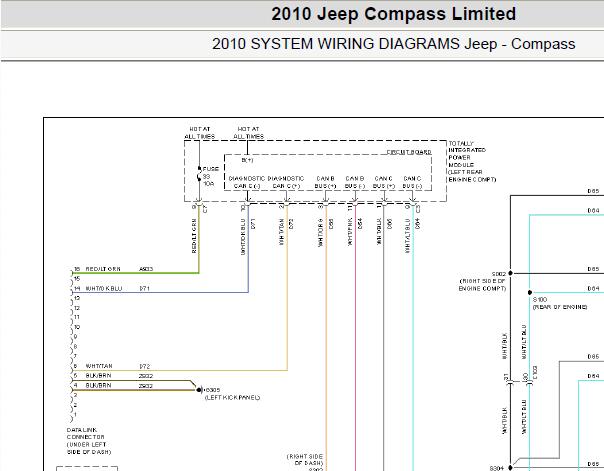Click the 'D65' label on the S002 splice line
Image resolution: width=604 pixels, height=471 pixels.
(594, 269)
